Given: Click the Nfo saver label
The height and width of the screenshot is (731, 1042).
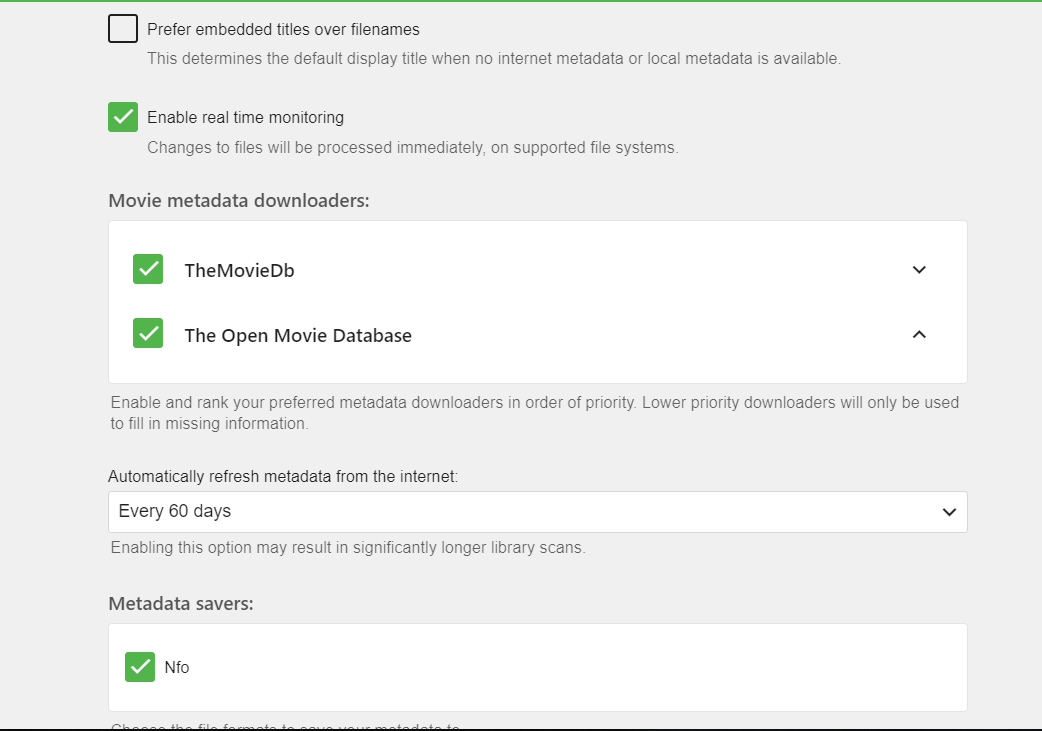Looking at the screenshot, I should [x=177, y=667].
